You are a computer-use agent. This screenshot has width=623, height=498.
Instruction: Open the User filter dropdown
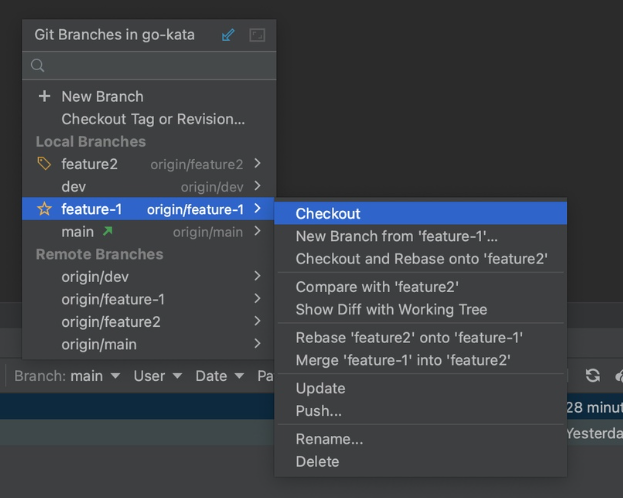coord(158,376)
